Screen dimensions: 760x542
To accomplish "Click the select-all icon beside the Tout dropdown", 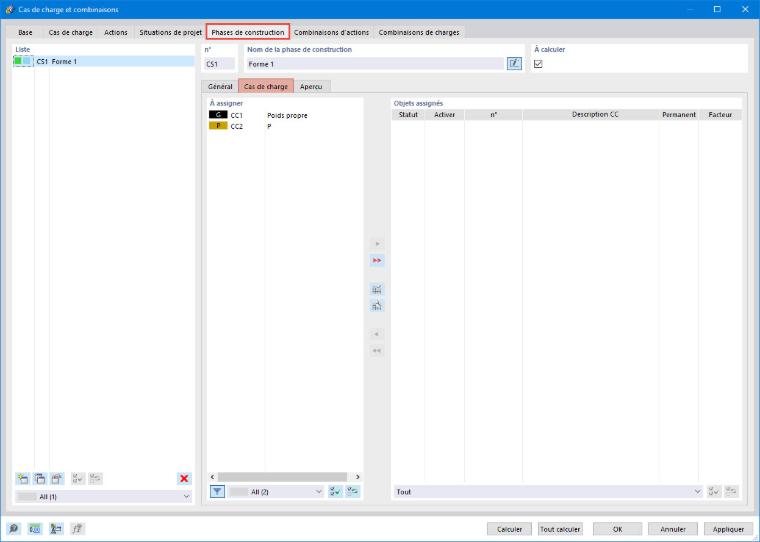I will 714,492.
